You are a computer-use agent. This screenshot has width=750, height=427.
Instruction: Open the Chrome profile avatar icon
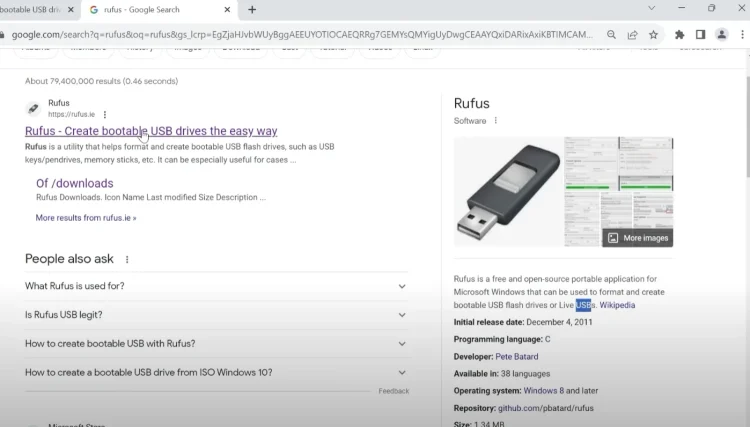tap(722, 34)
